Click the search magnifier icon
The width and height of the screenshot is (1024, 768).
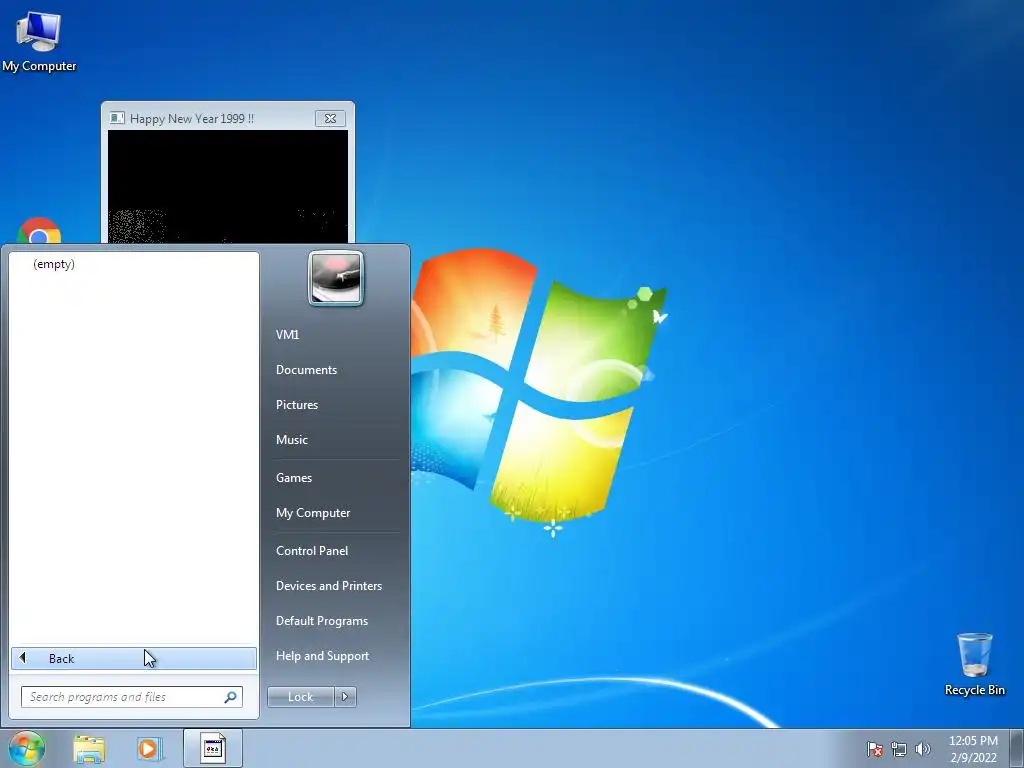tap(230, 697)
